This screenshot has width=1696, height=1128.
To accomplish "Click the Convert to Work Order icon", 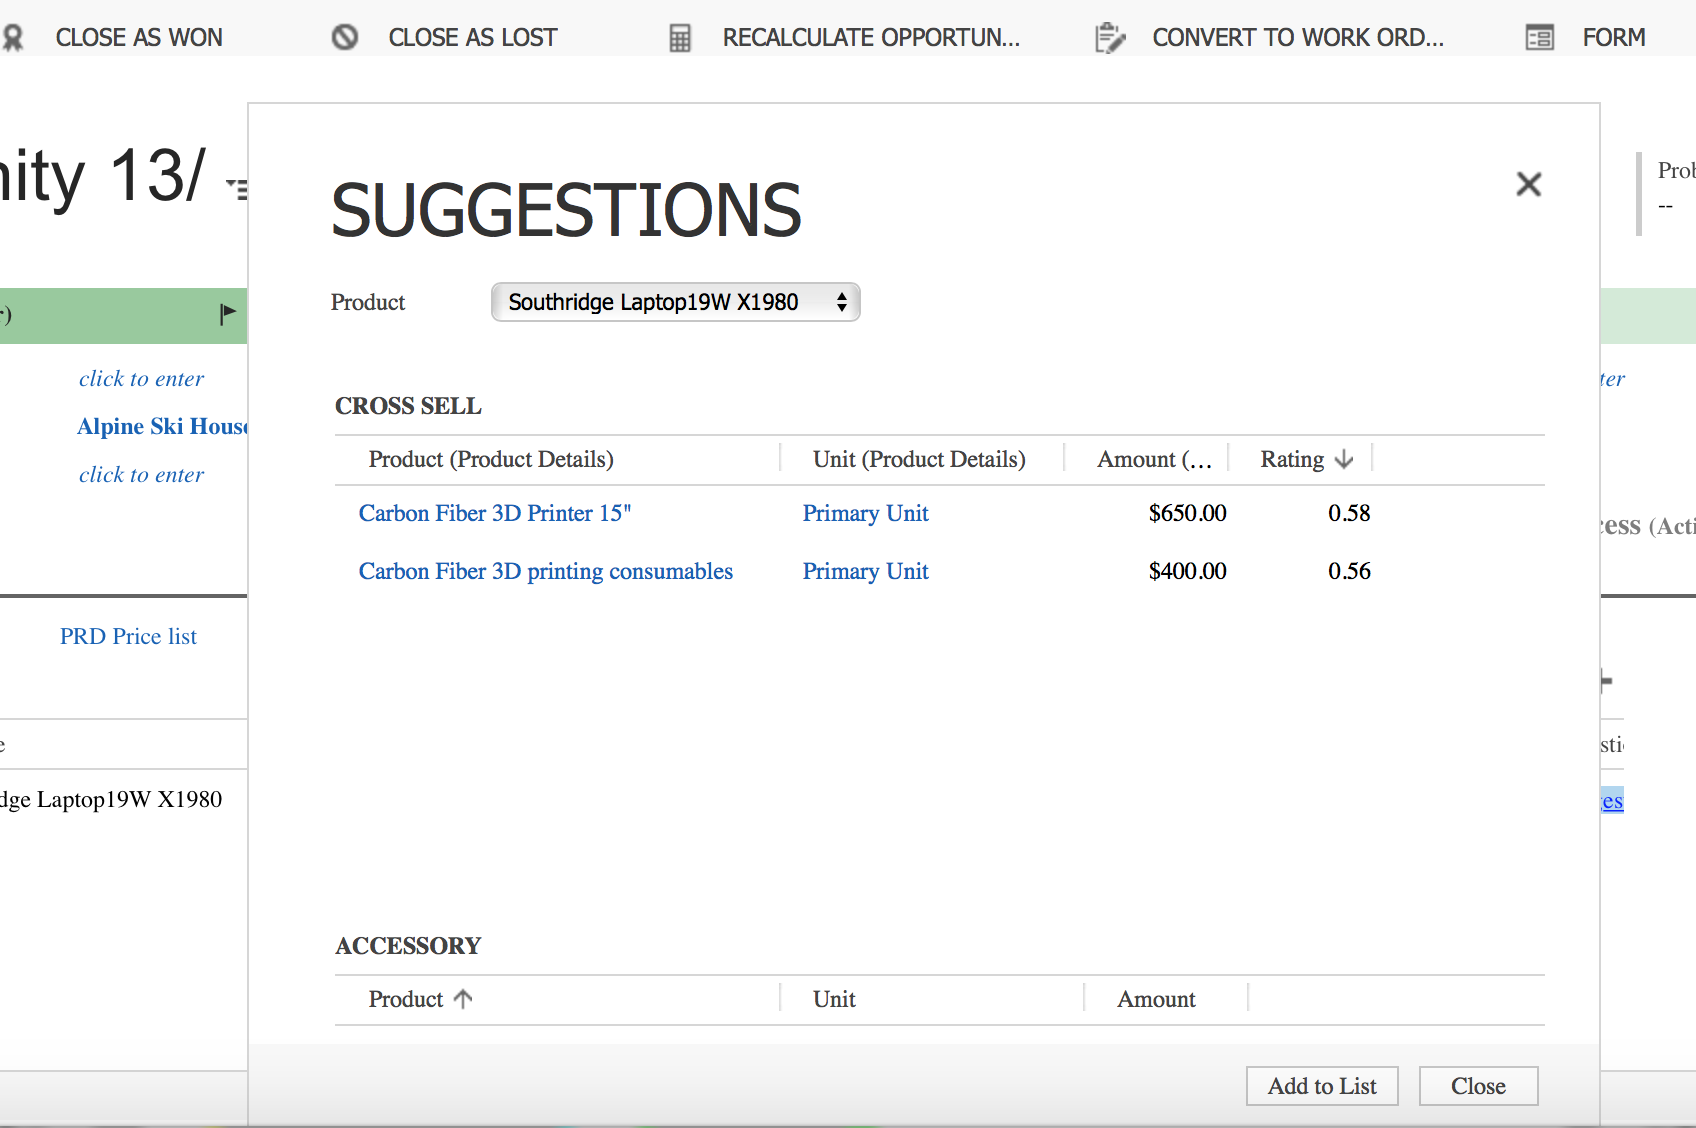I will [x=1109, y=38].
